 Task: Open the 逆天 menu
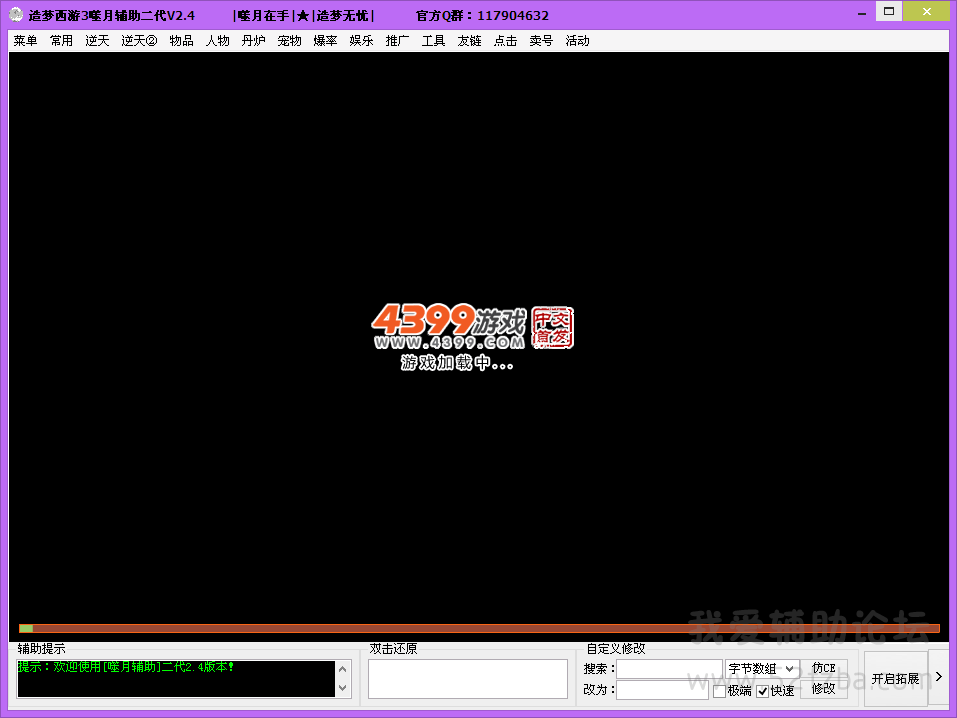tap(97, 41)
